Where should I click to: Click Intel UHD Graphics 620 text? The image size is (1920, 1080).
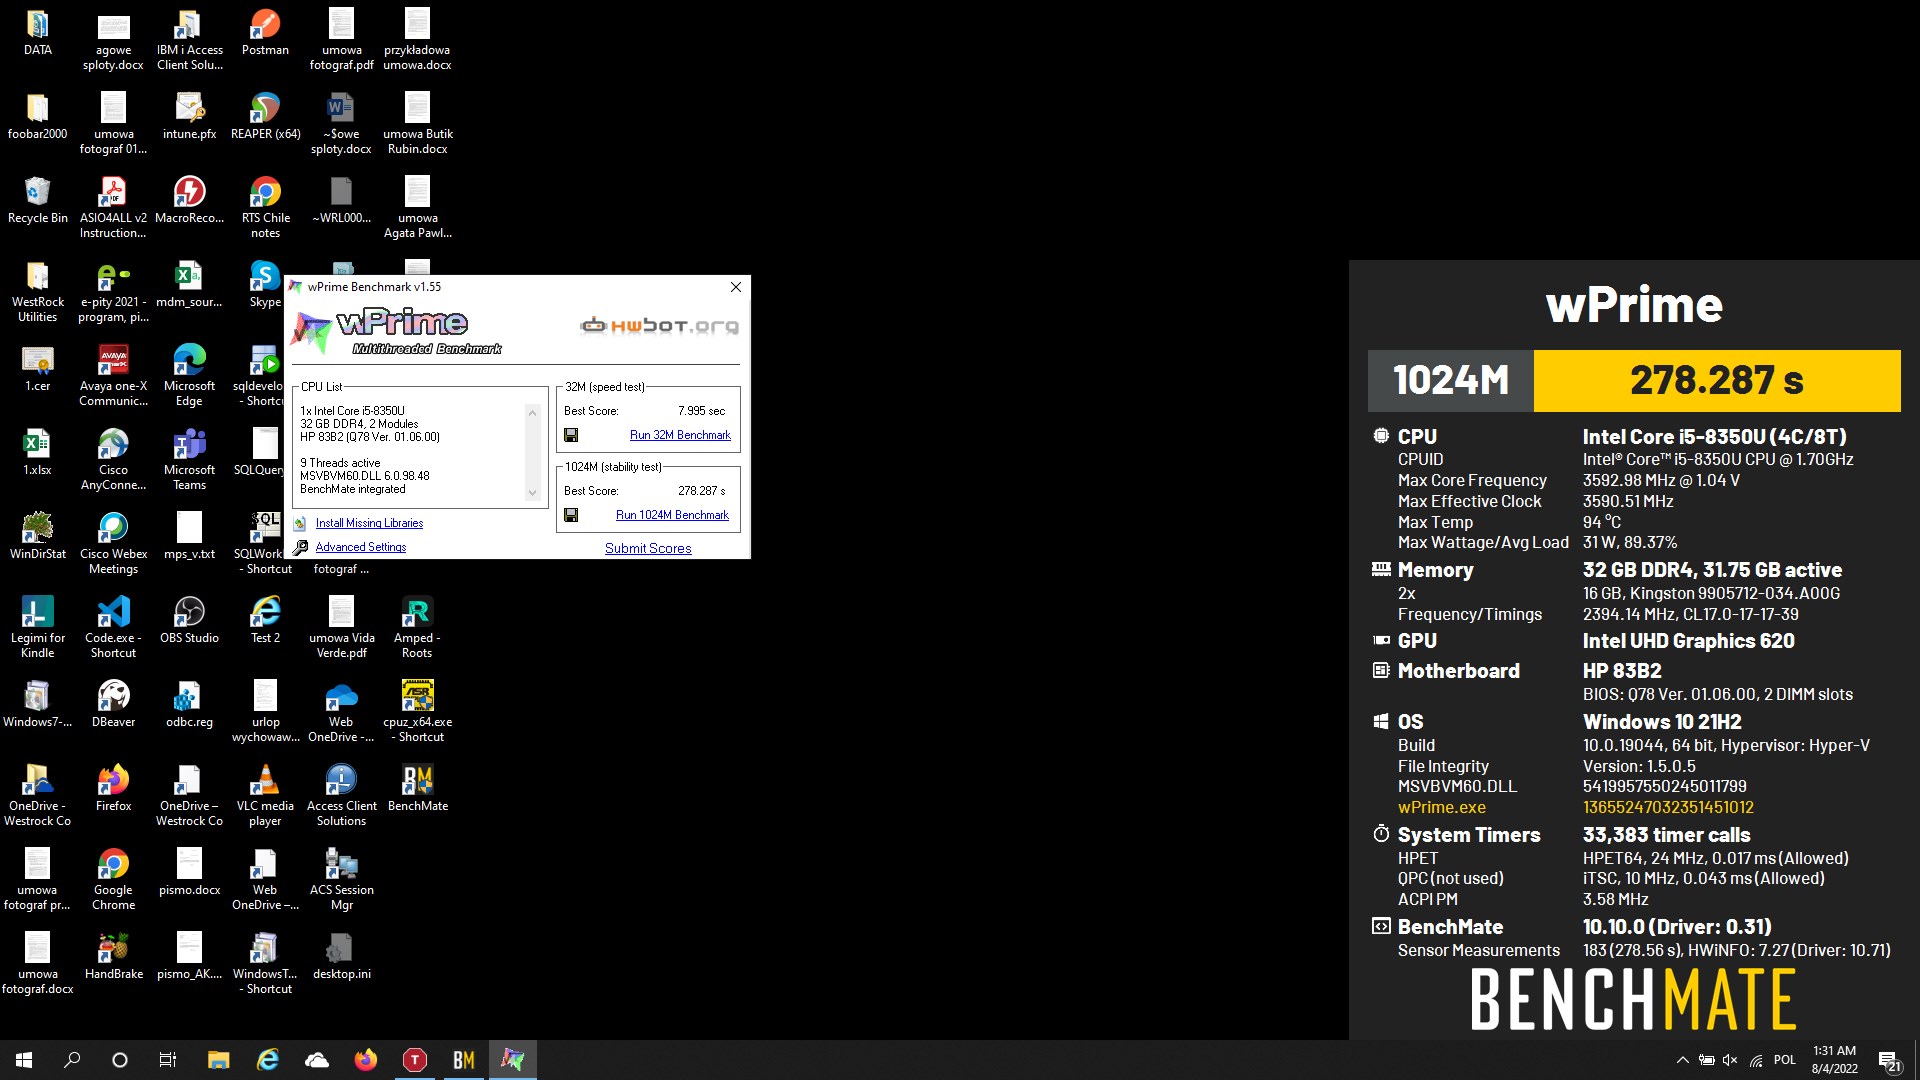point(1688,641)
